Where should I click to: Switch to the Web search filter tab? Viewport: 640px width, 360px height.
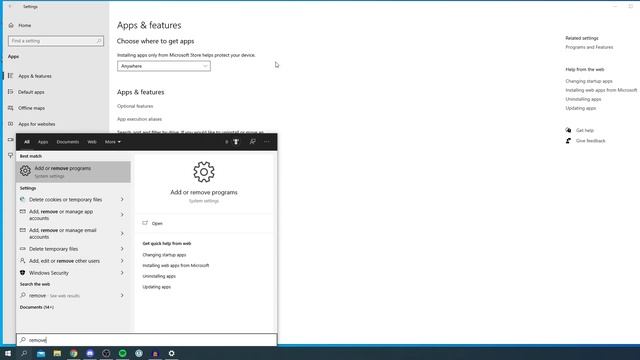tap(92, 142)
